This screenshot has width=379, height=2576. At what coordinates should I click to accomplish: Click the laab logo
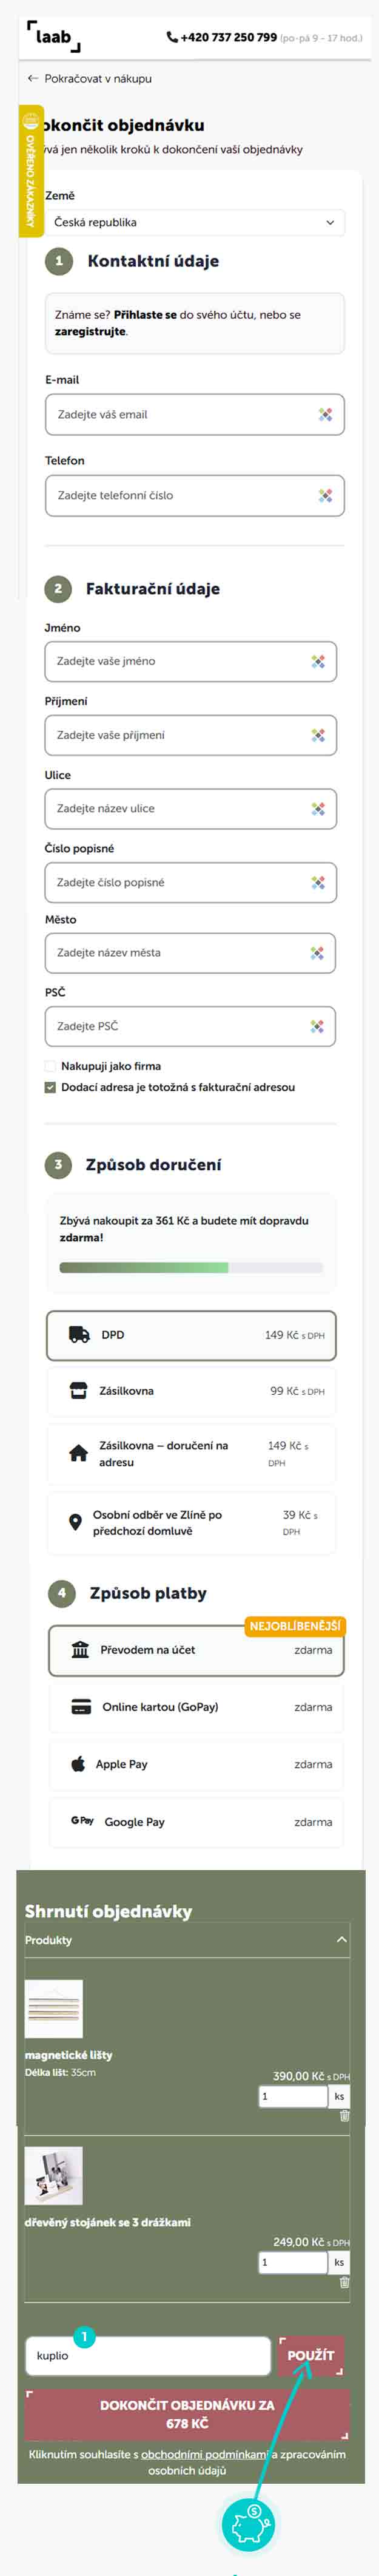53,37
